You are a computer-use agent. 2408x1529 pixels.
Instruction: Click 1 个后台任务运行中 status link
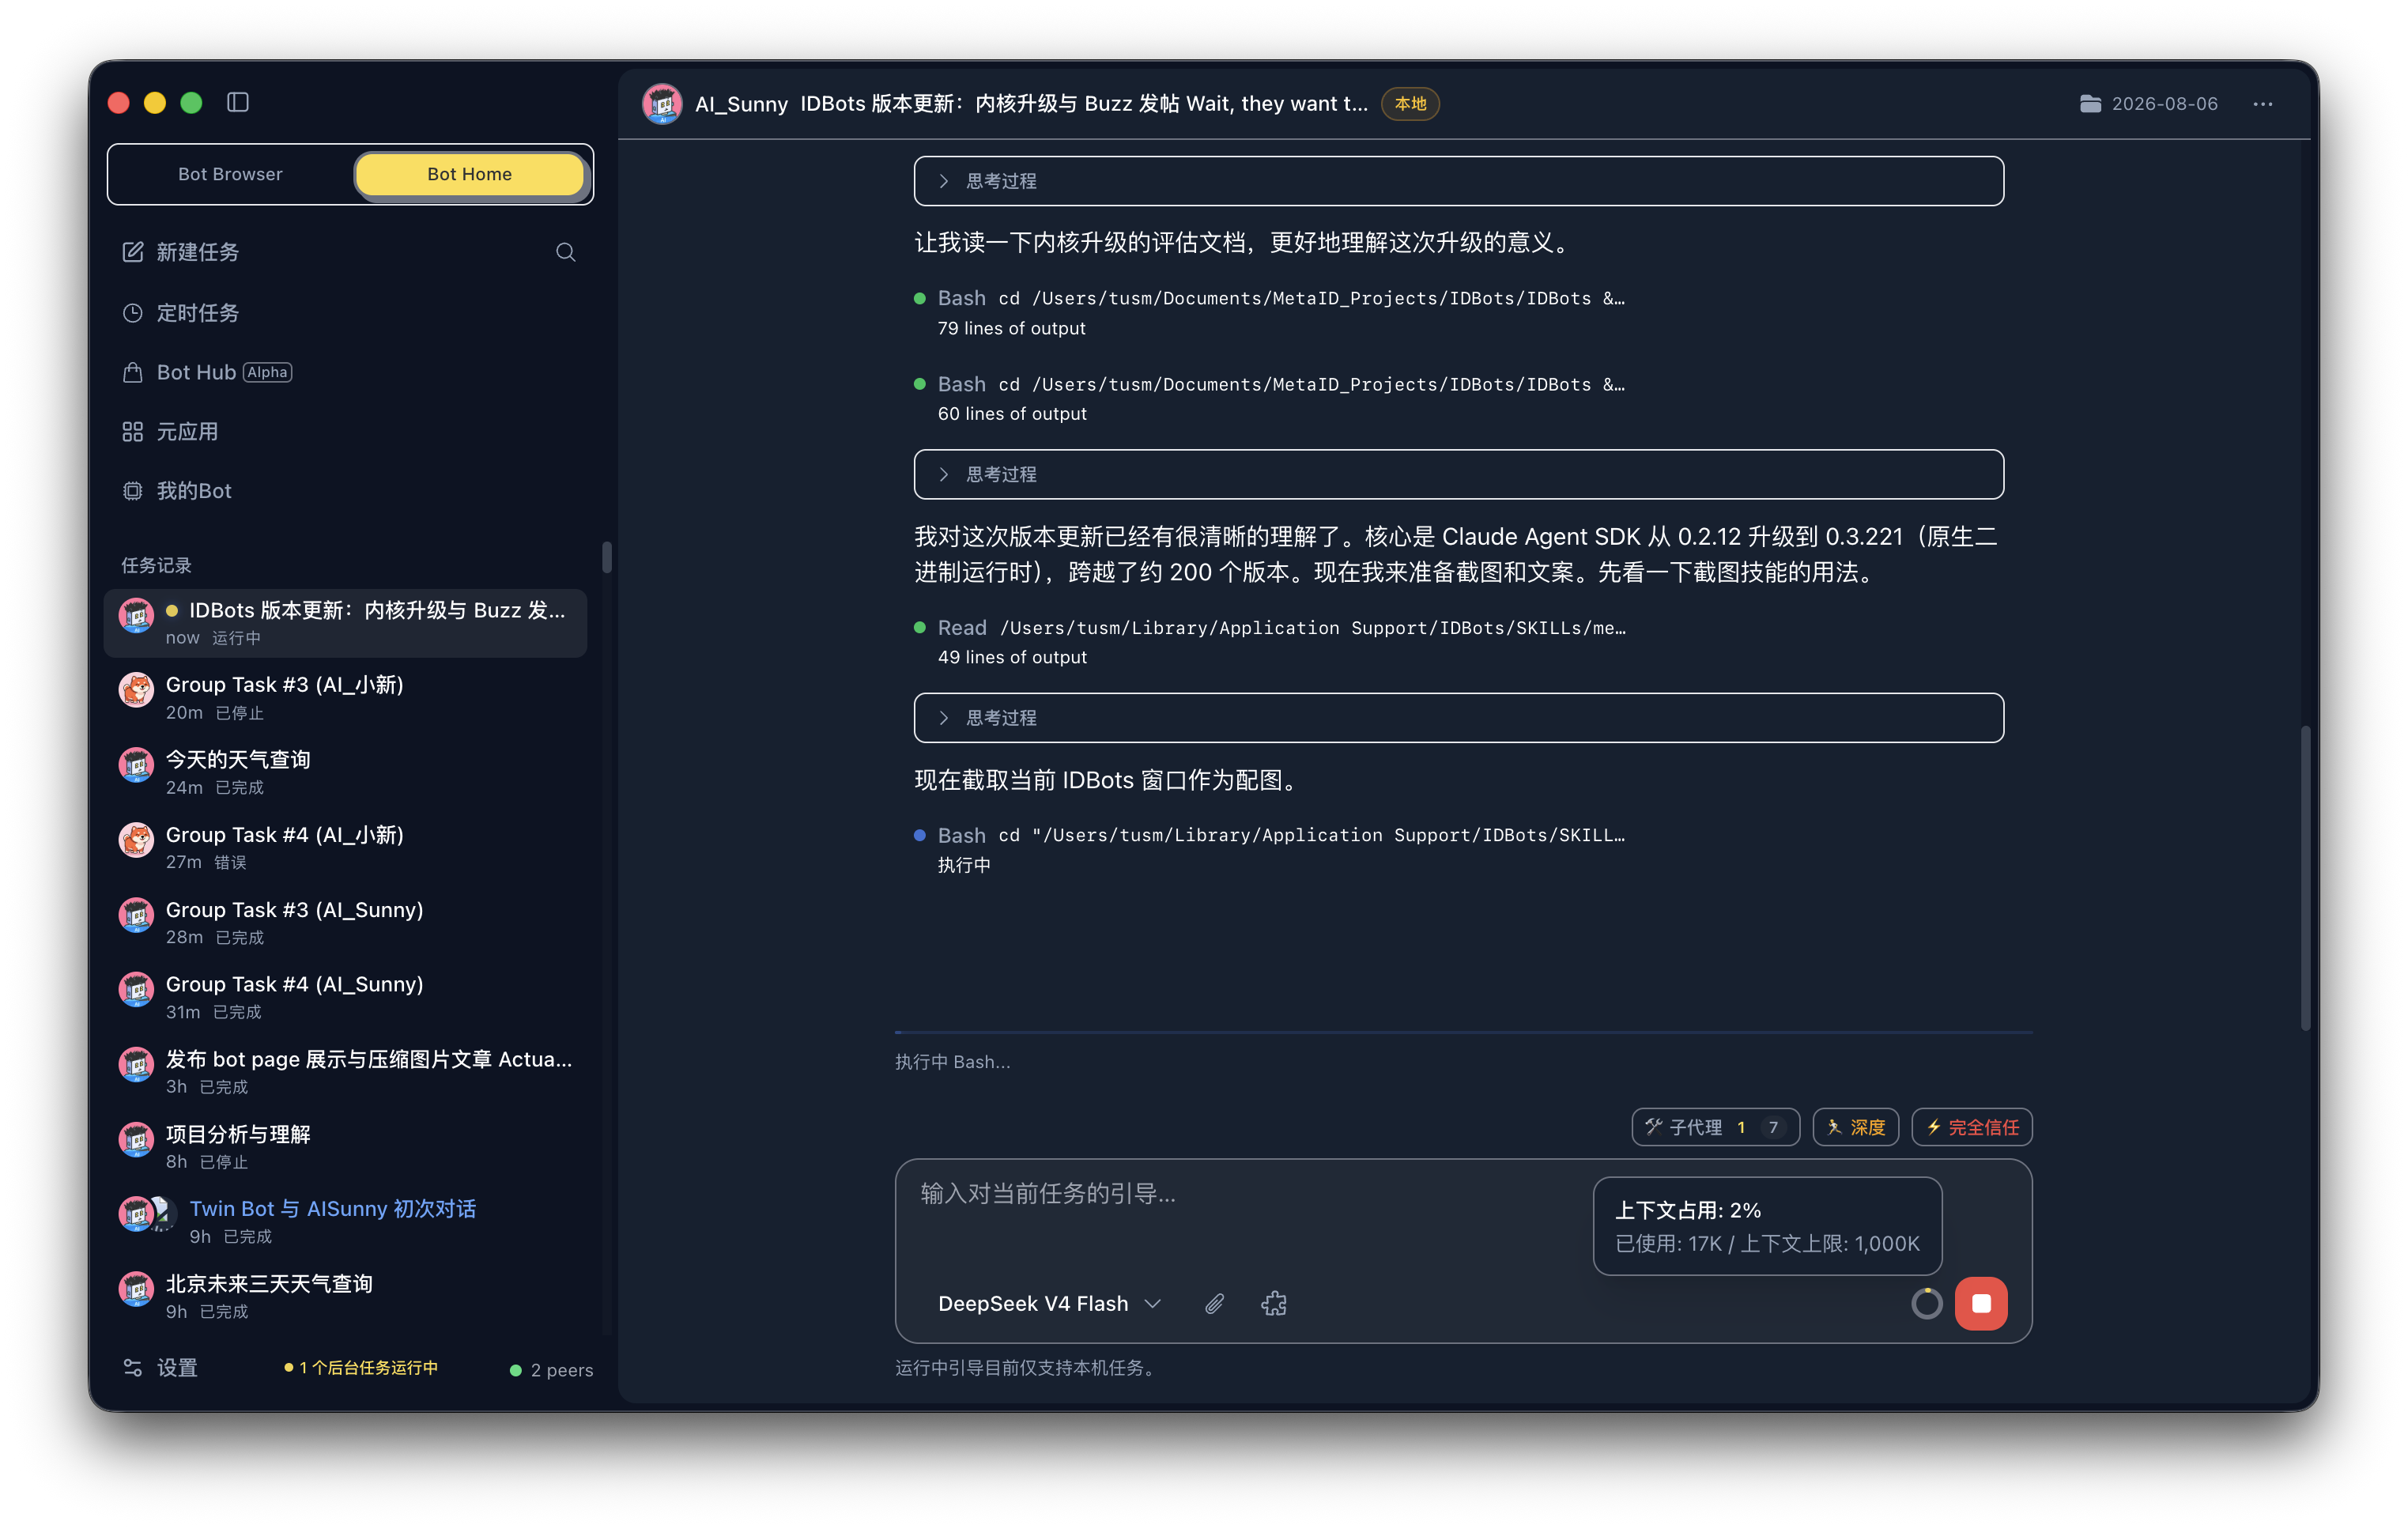(x=362, y=1368)
